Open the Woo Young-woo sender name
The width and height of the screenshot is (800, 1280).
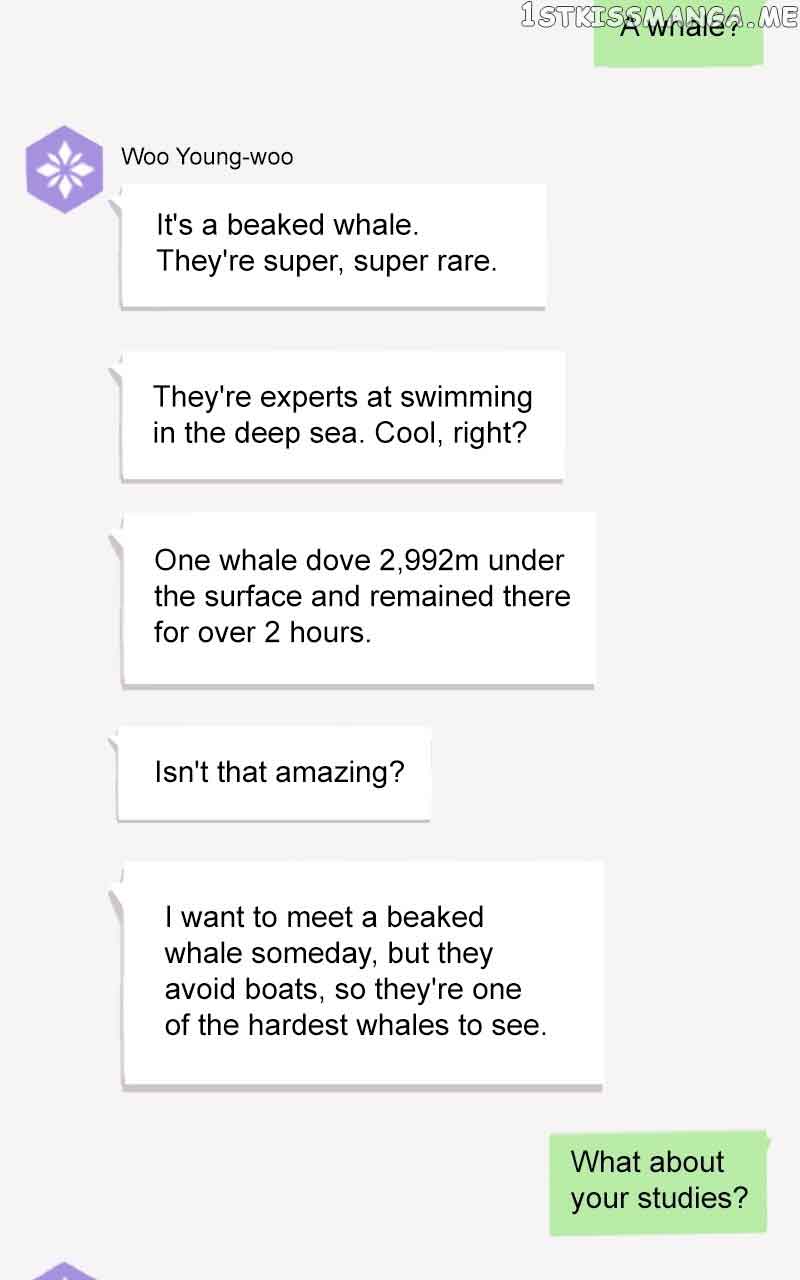(x=207, y=157)
